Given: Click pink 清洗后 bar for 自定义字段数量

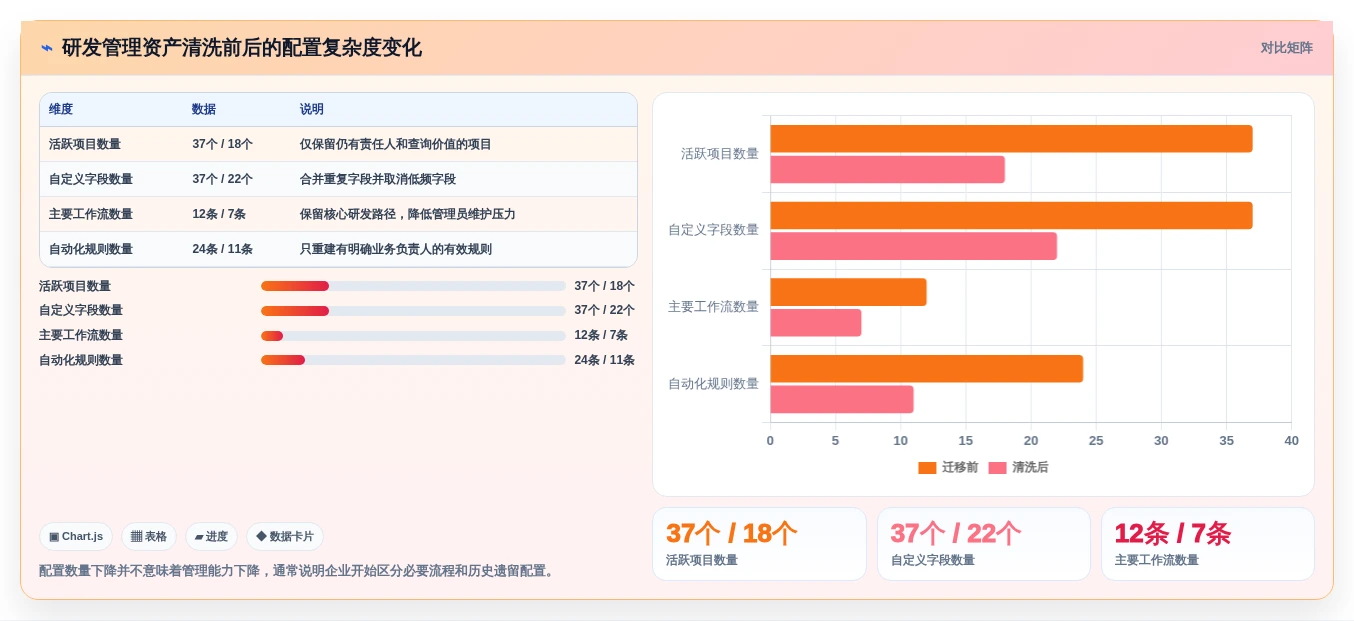Looking at the screenshot, I should [913, 246].
